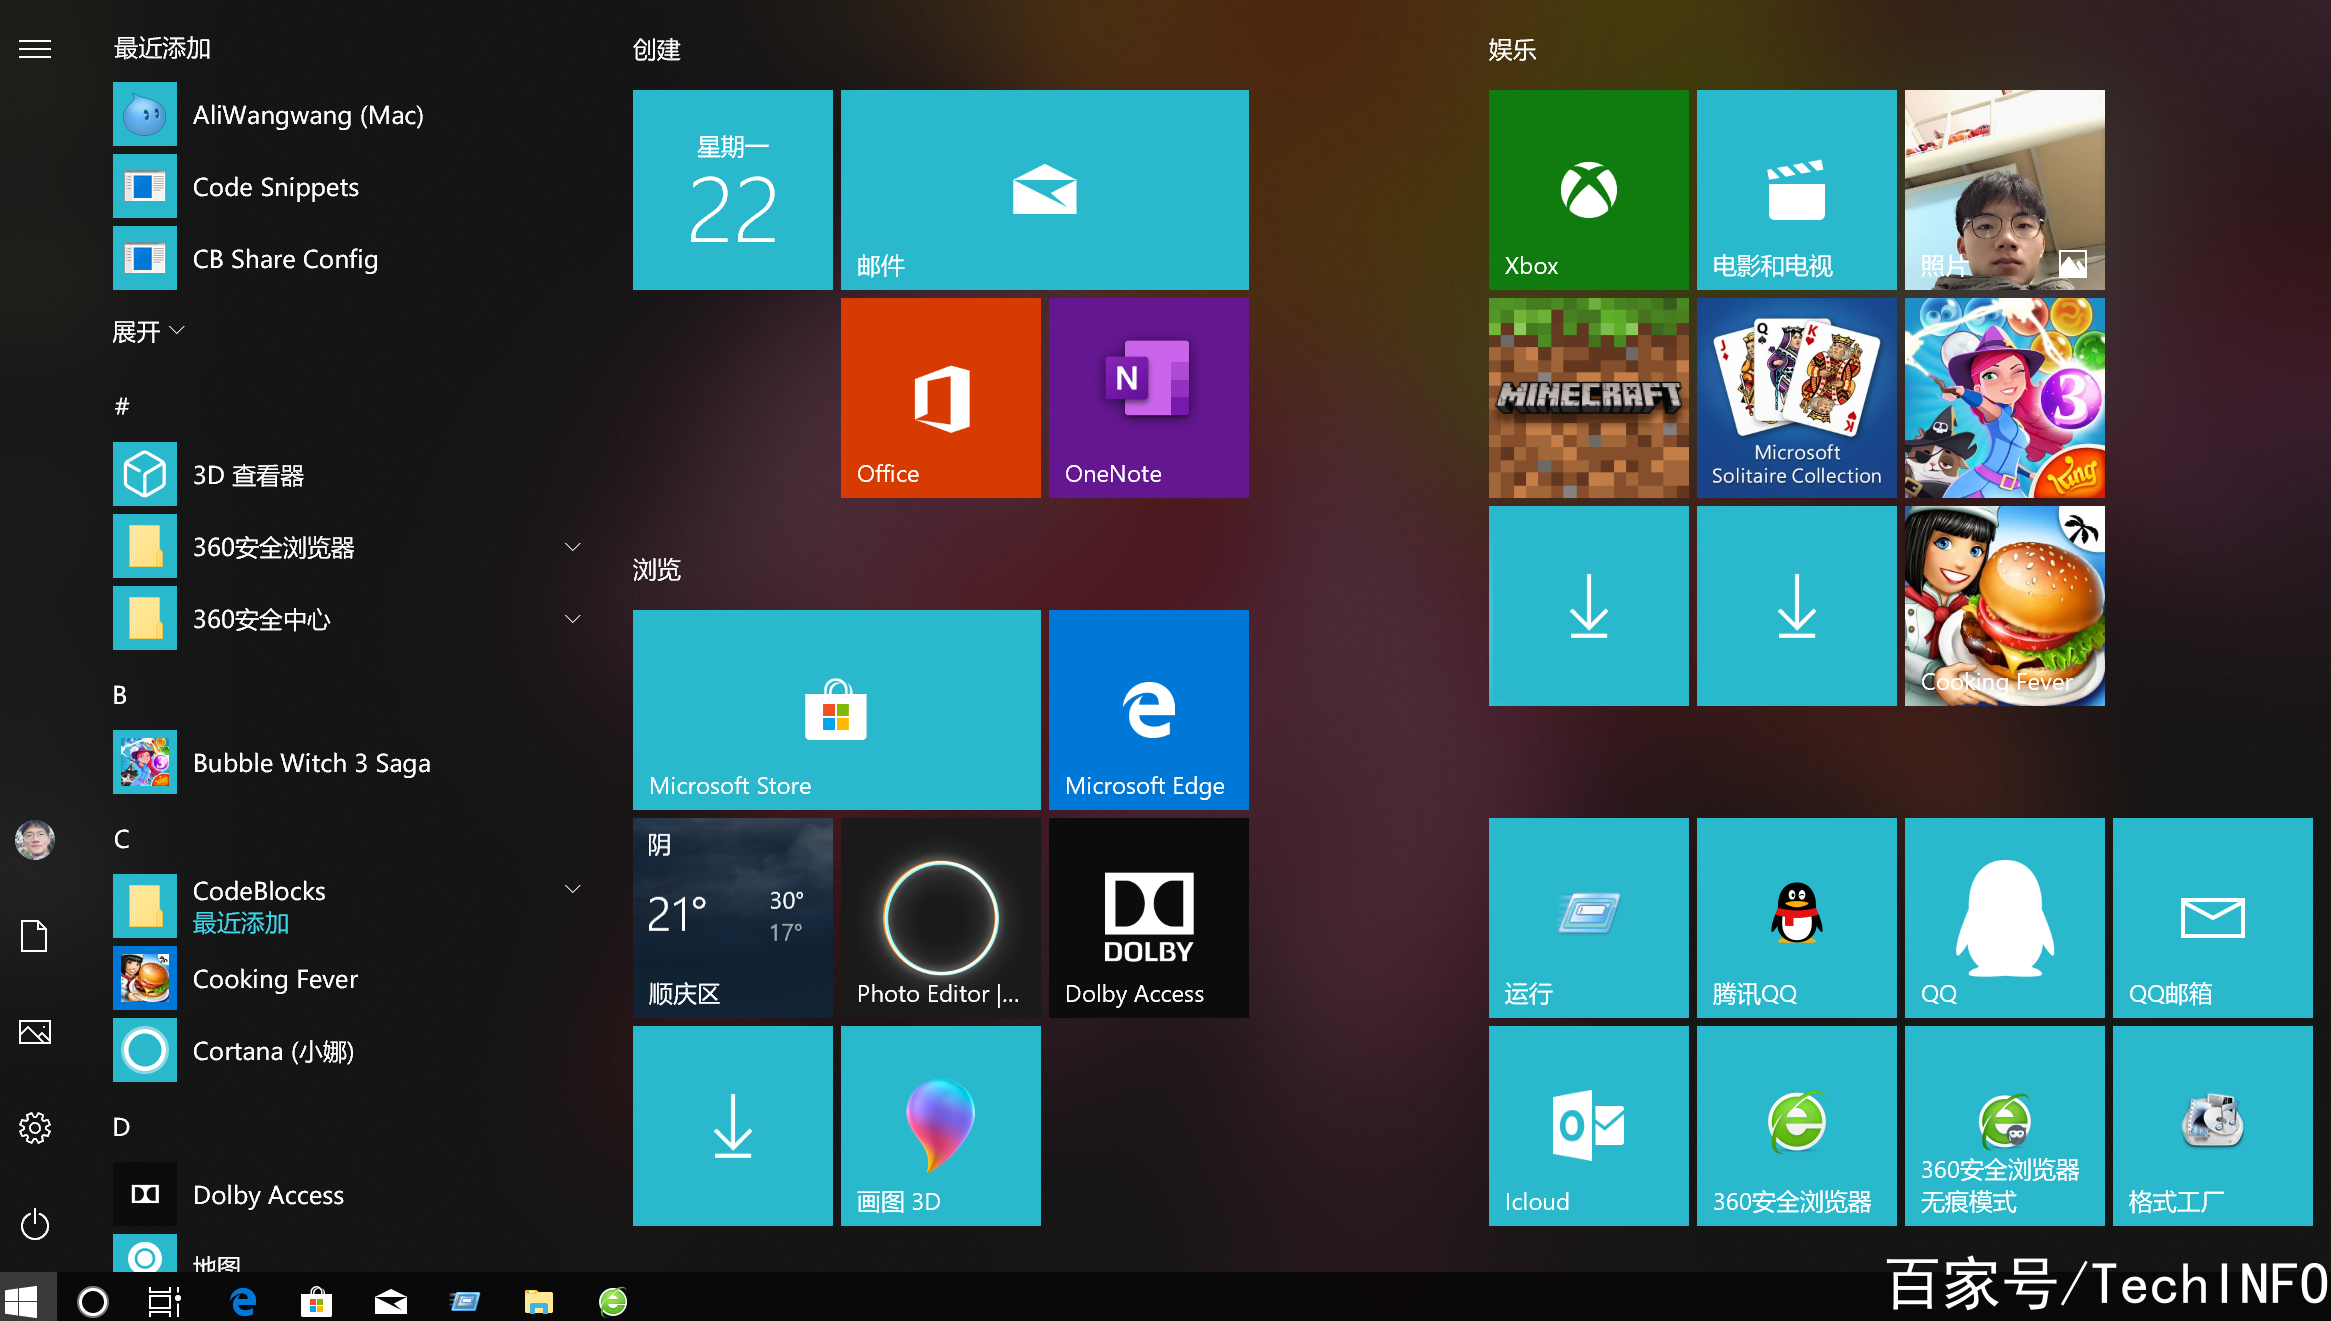Click 展开 to expand recently added
2331x1321 pixels.
tap(149, 331)
